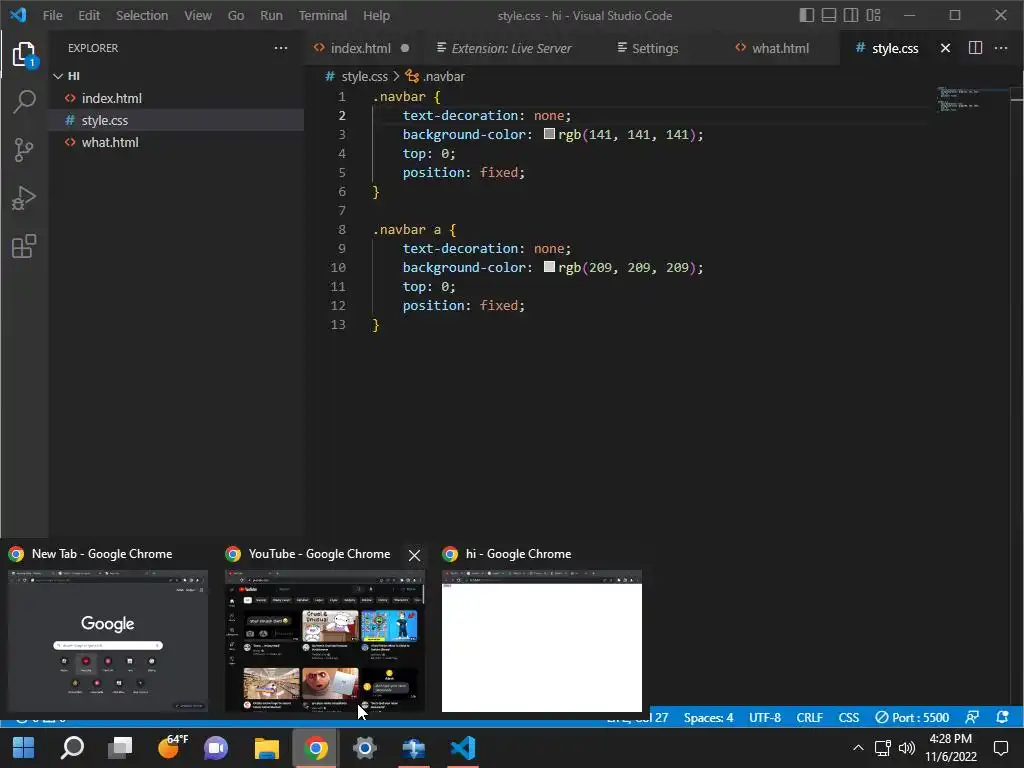Open hi - Google Chrome window preview
The width and height of the screenshot is (1024, 768).
(x=541, y=641)
